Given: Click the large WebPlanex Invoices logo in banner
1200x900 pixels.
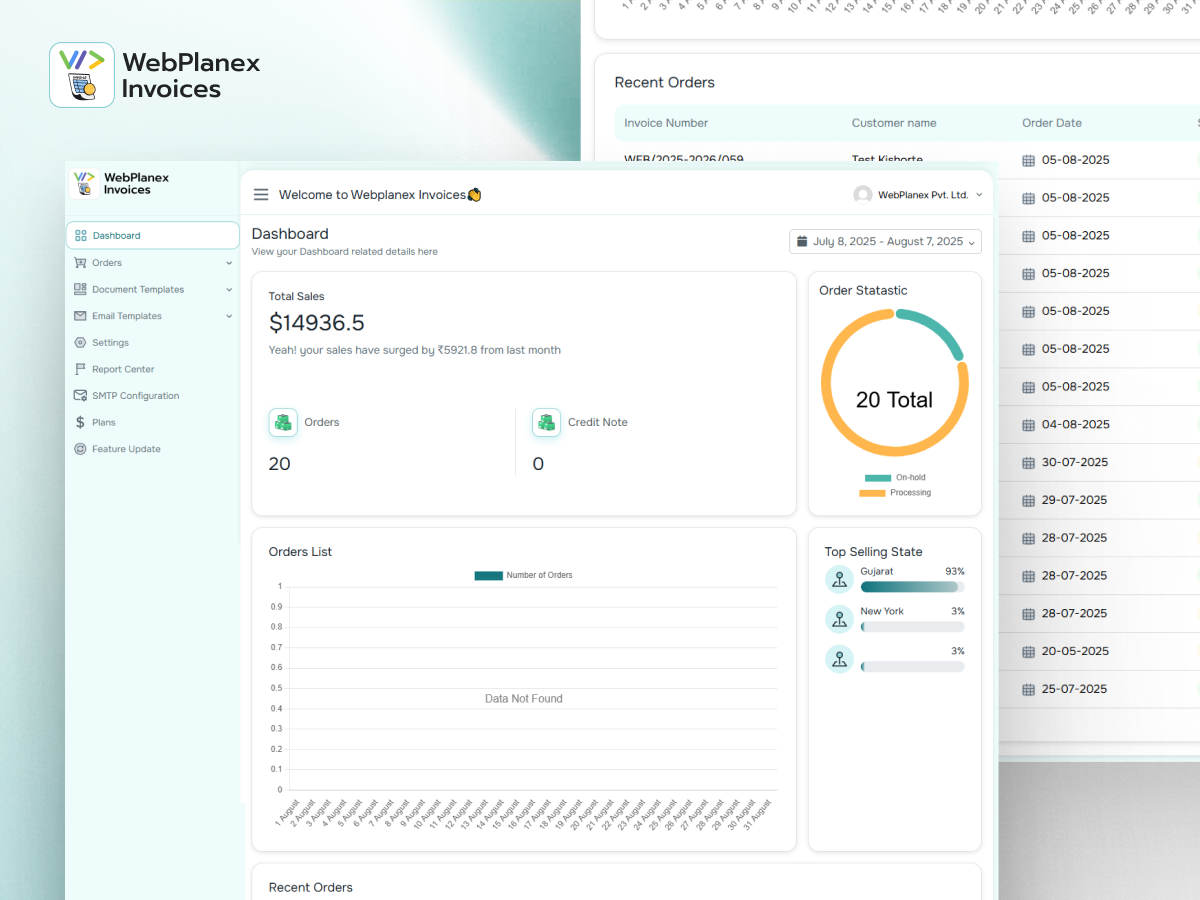Looking at the screenshot, I should 155,75.
